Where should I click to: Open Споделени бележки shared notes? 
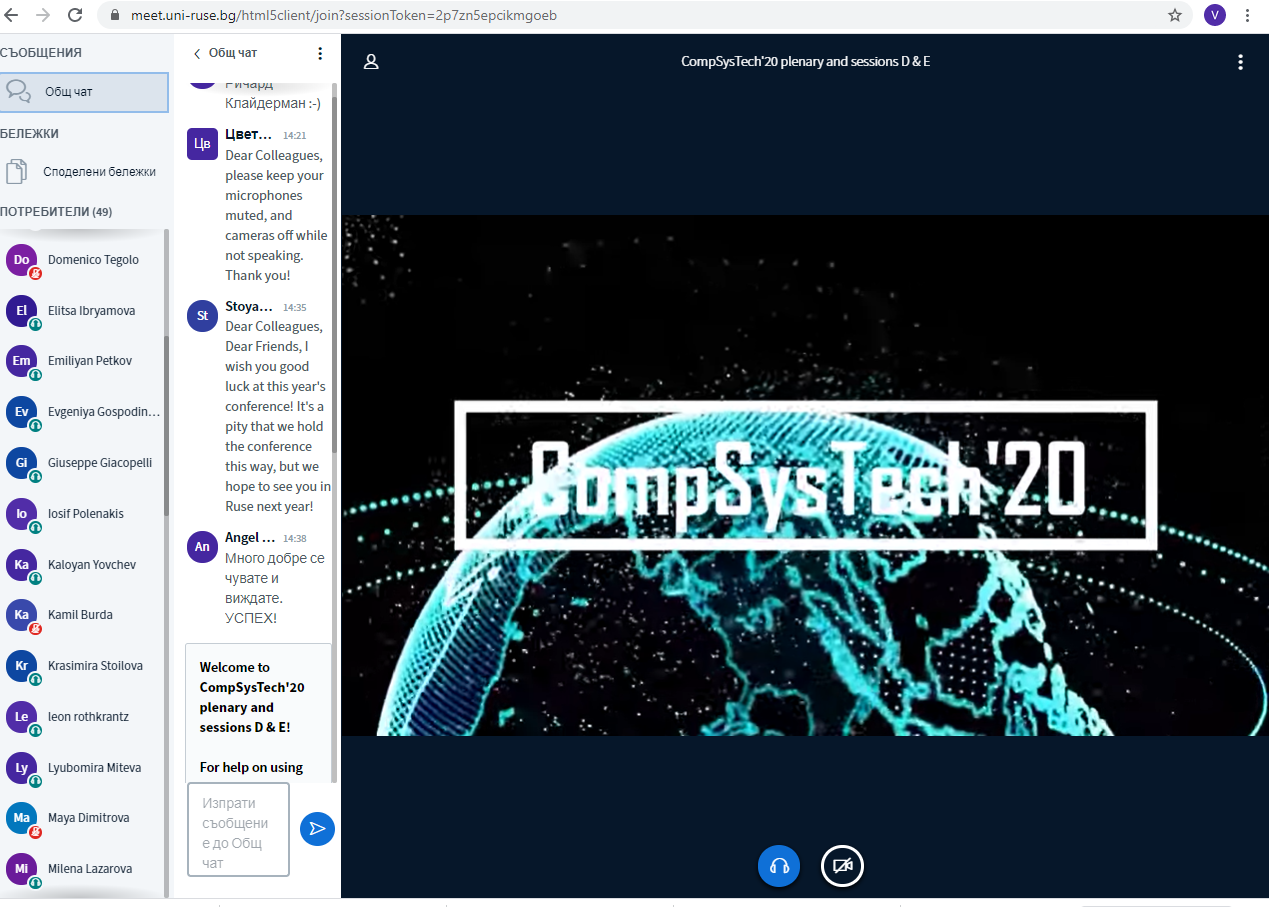click(x=84, y=172)
